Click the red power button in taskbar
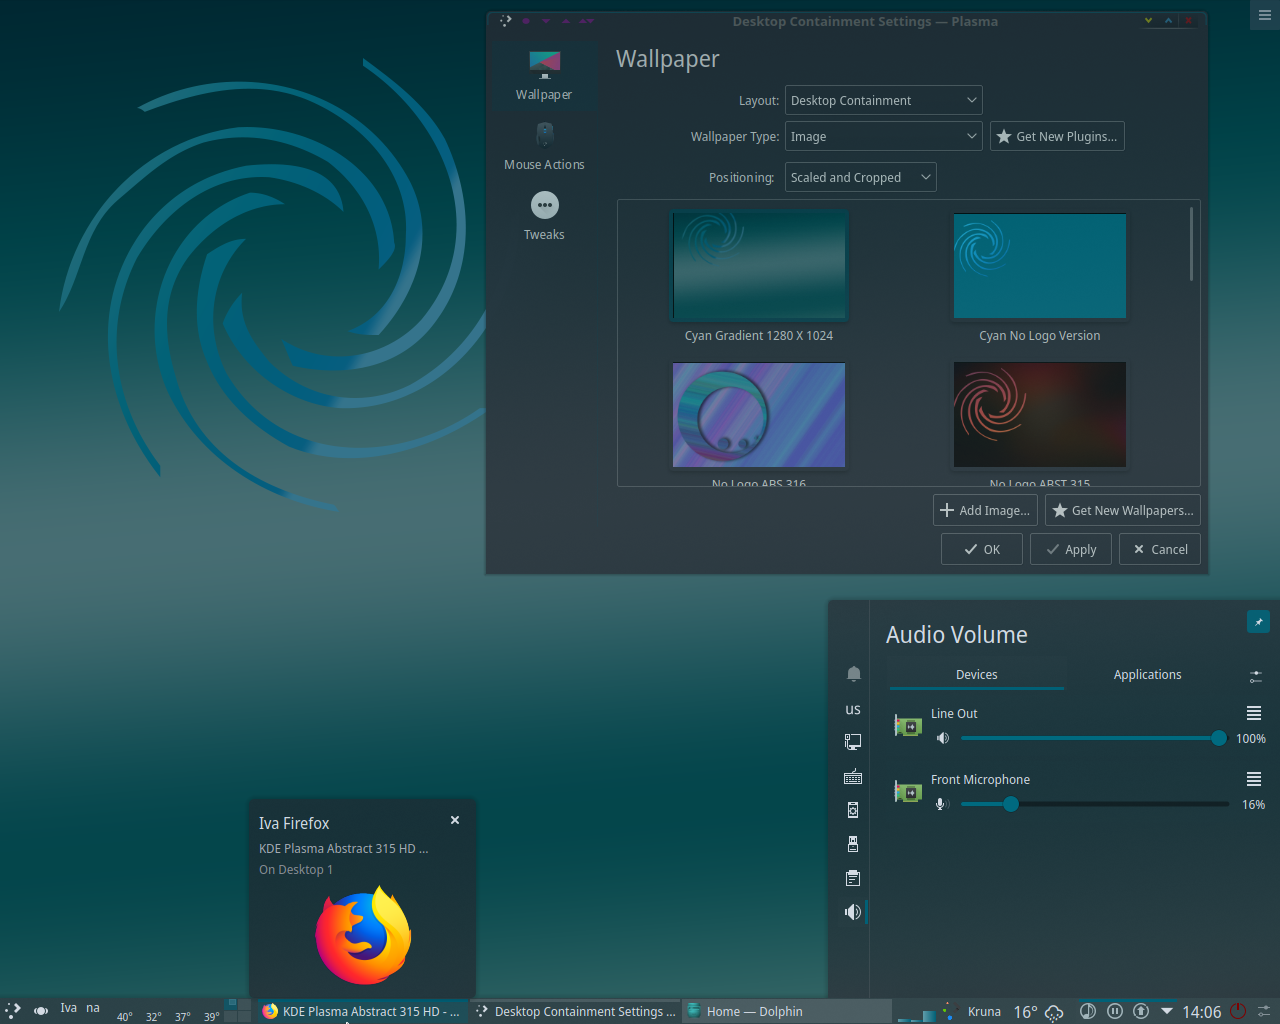 tap(1238, 1011)
